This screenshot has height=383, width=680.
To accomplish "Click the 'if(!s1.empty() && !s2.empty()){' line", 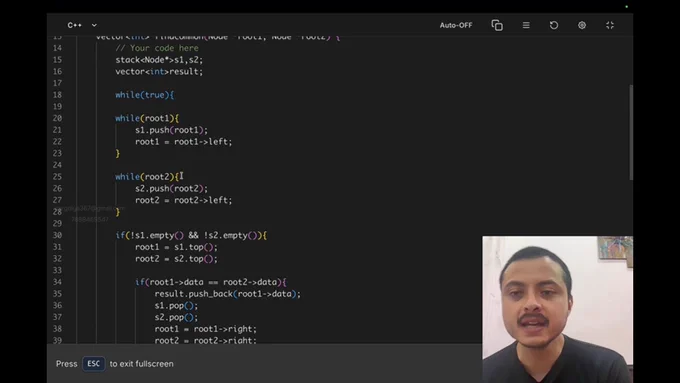I will point(191,235).
